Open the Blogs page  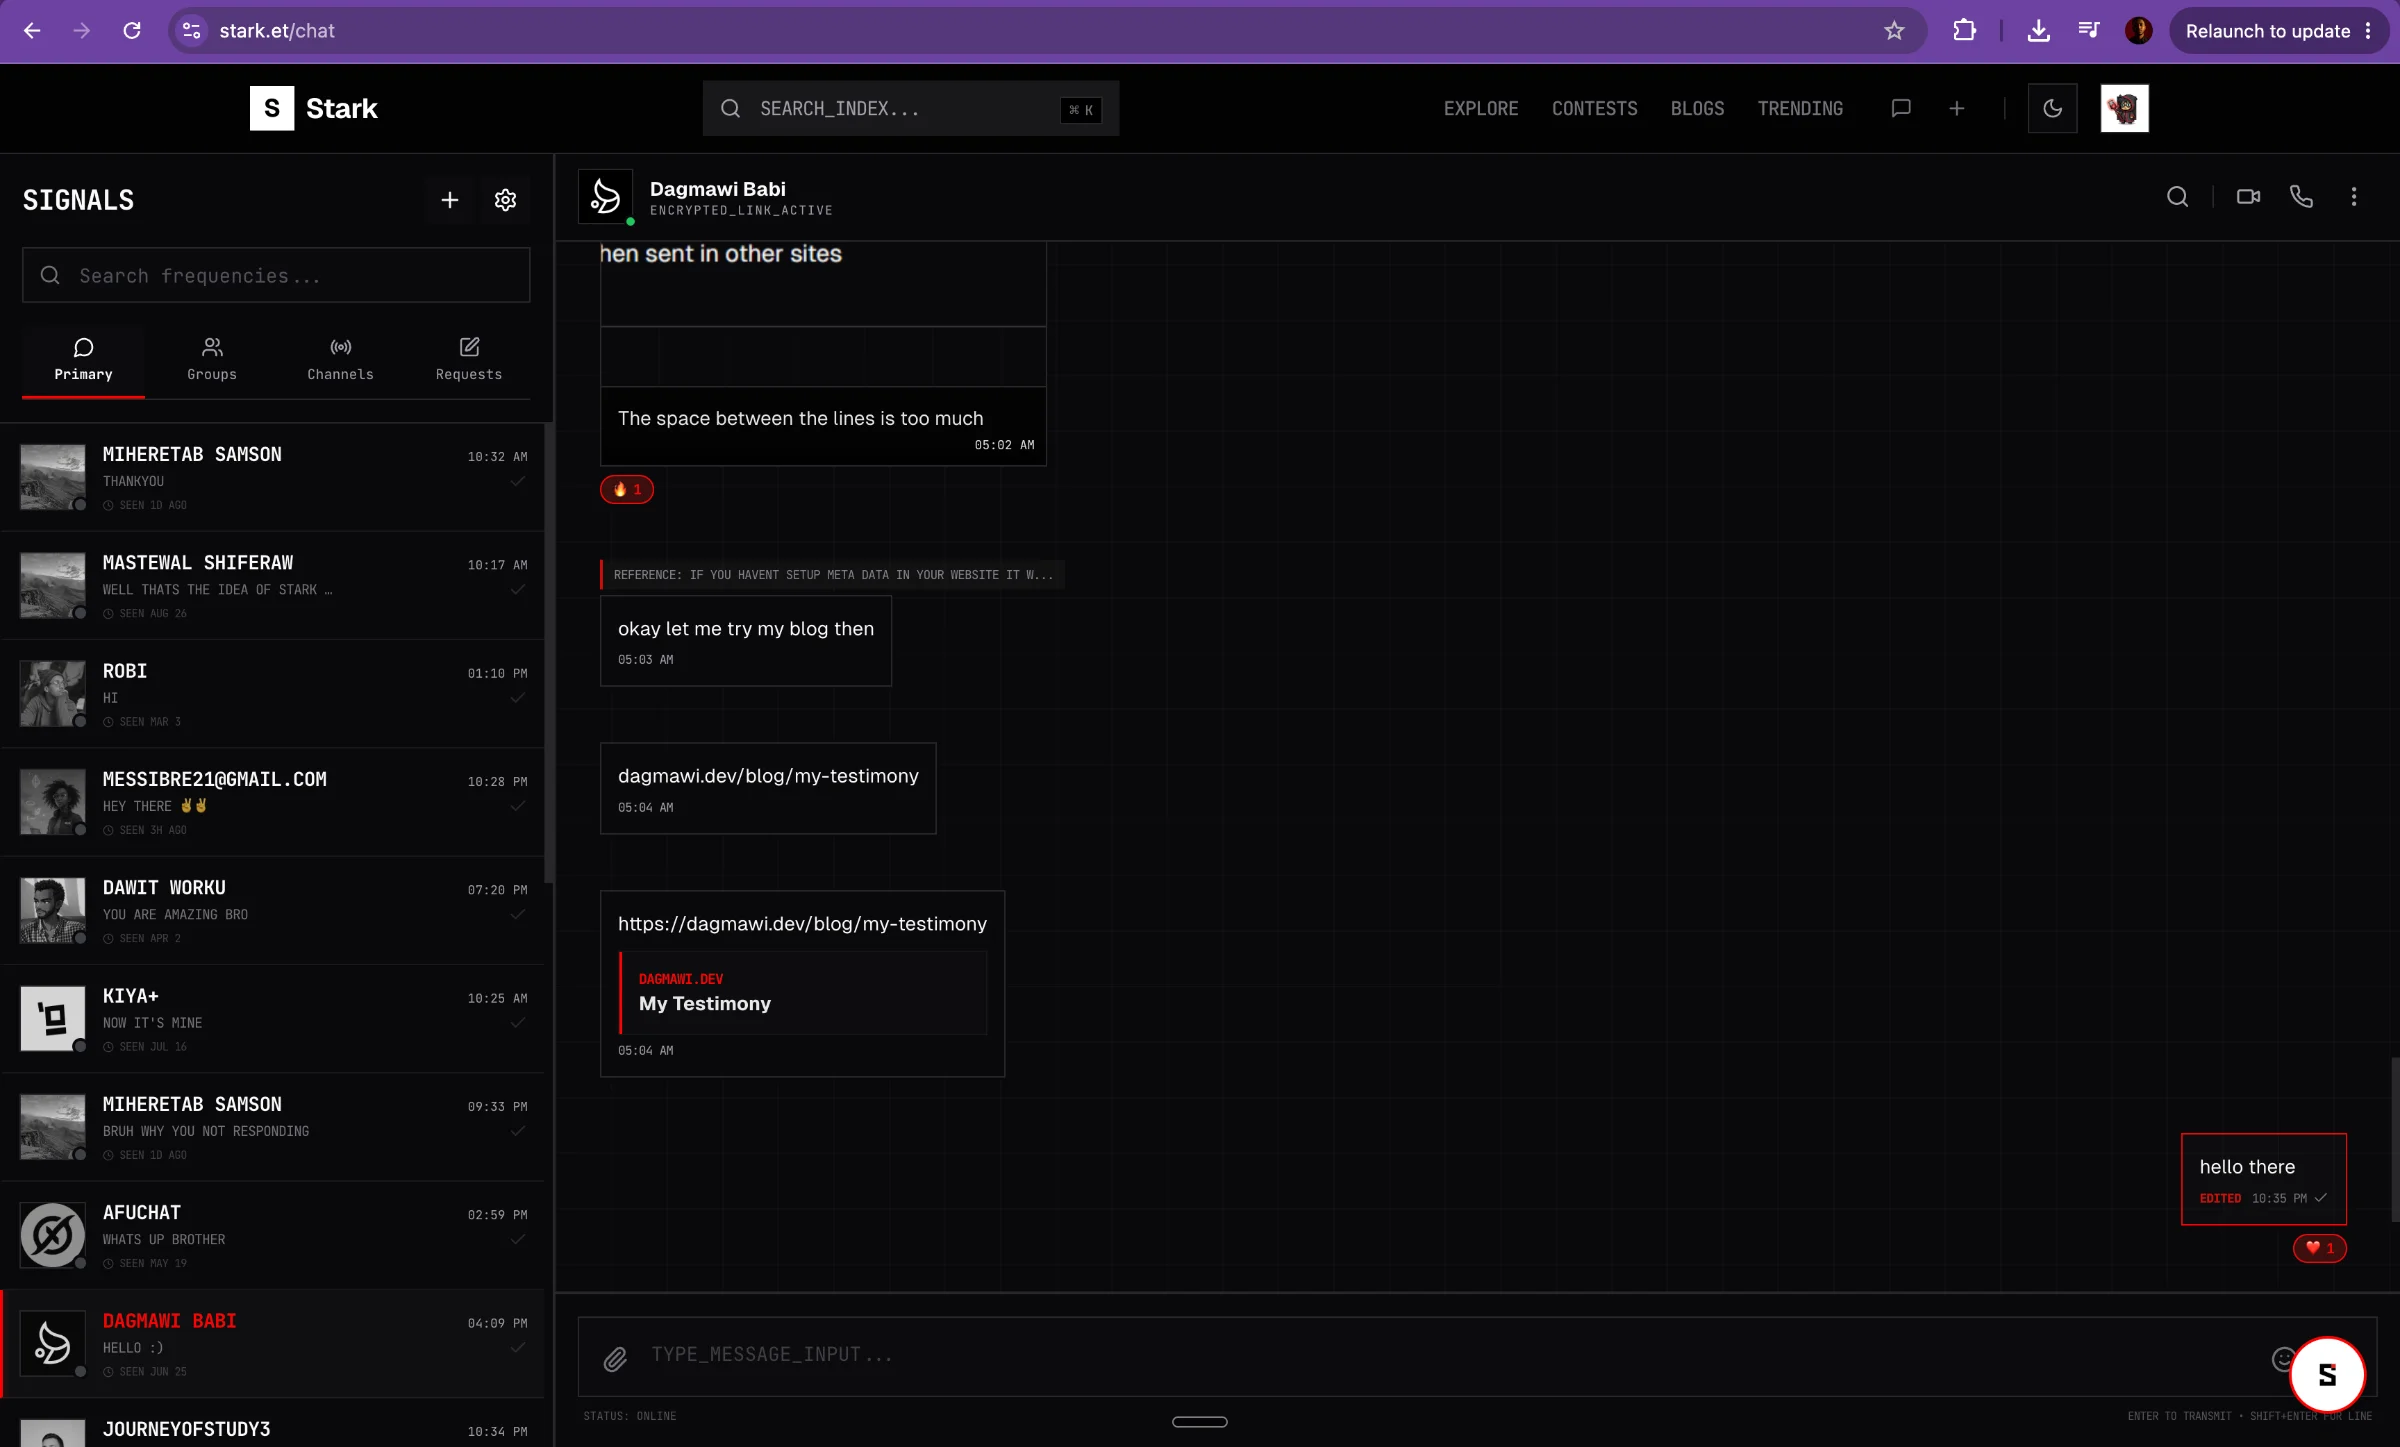click(x=1697, y=108)
